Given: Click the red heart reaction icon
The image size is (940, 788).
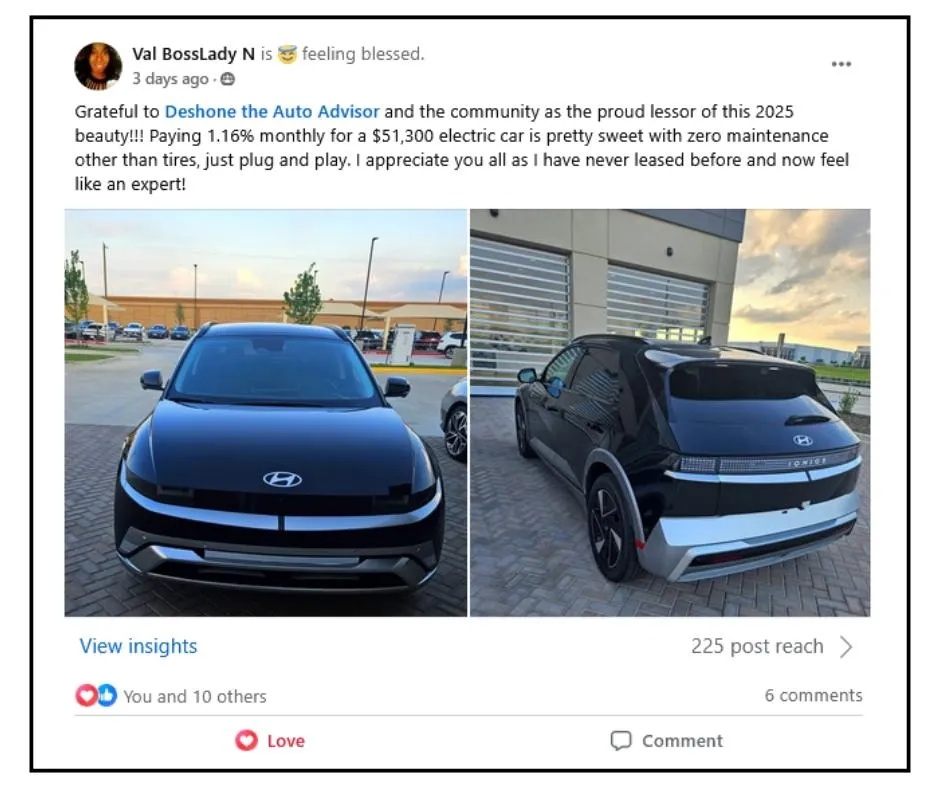Looking at the screenshot, I should pos(86,696).
